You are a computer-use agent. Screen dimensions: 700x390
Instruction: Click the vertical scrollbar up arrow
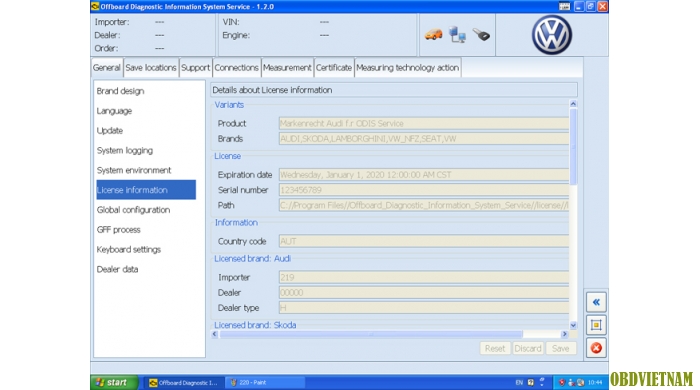point(573,104)
